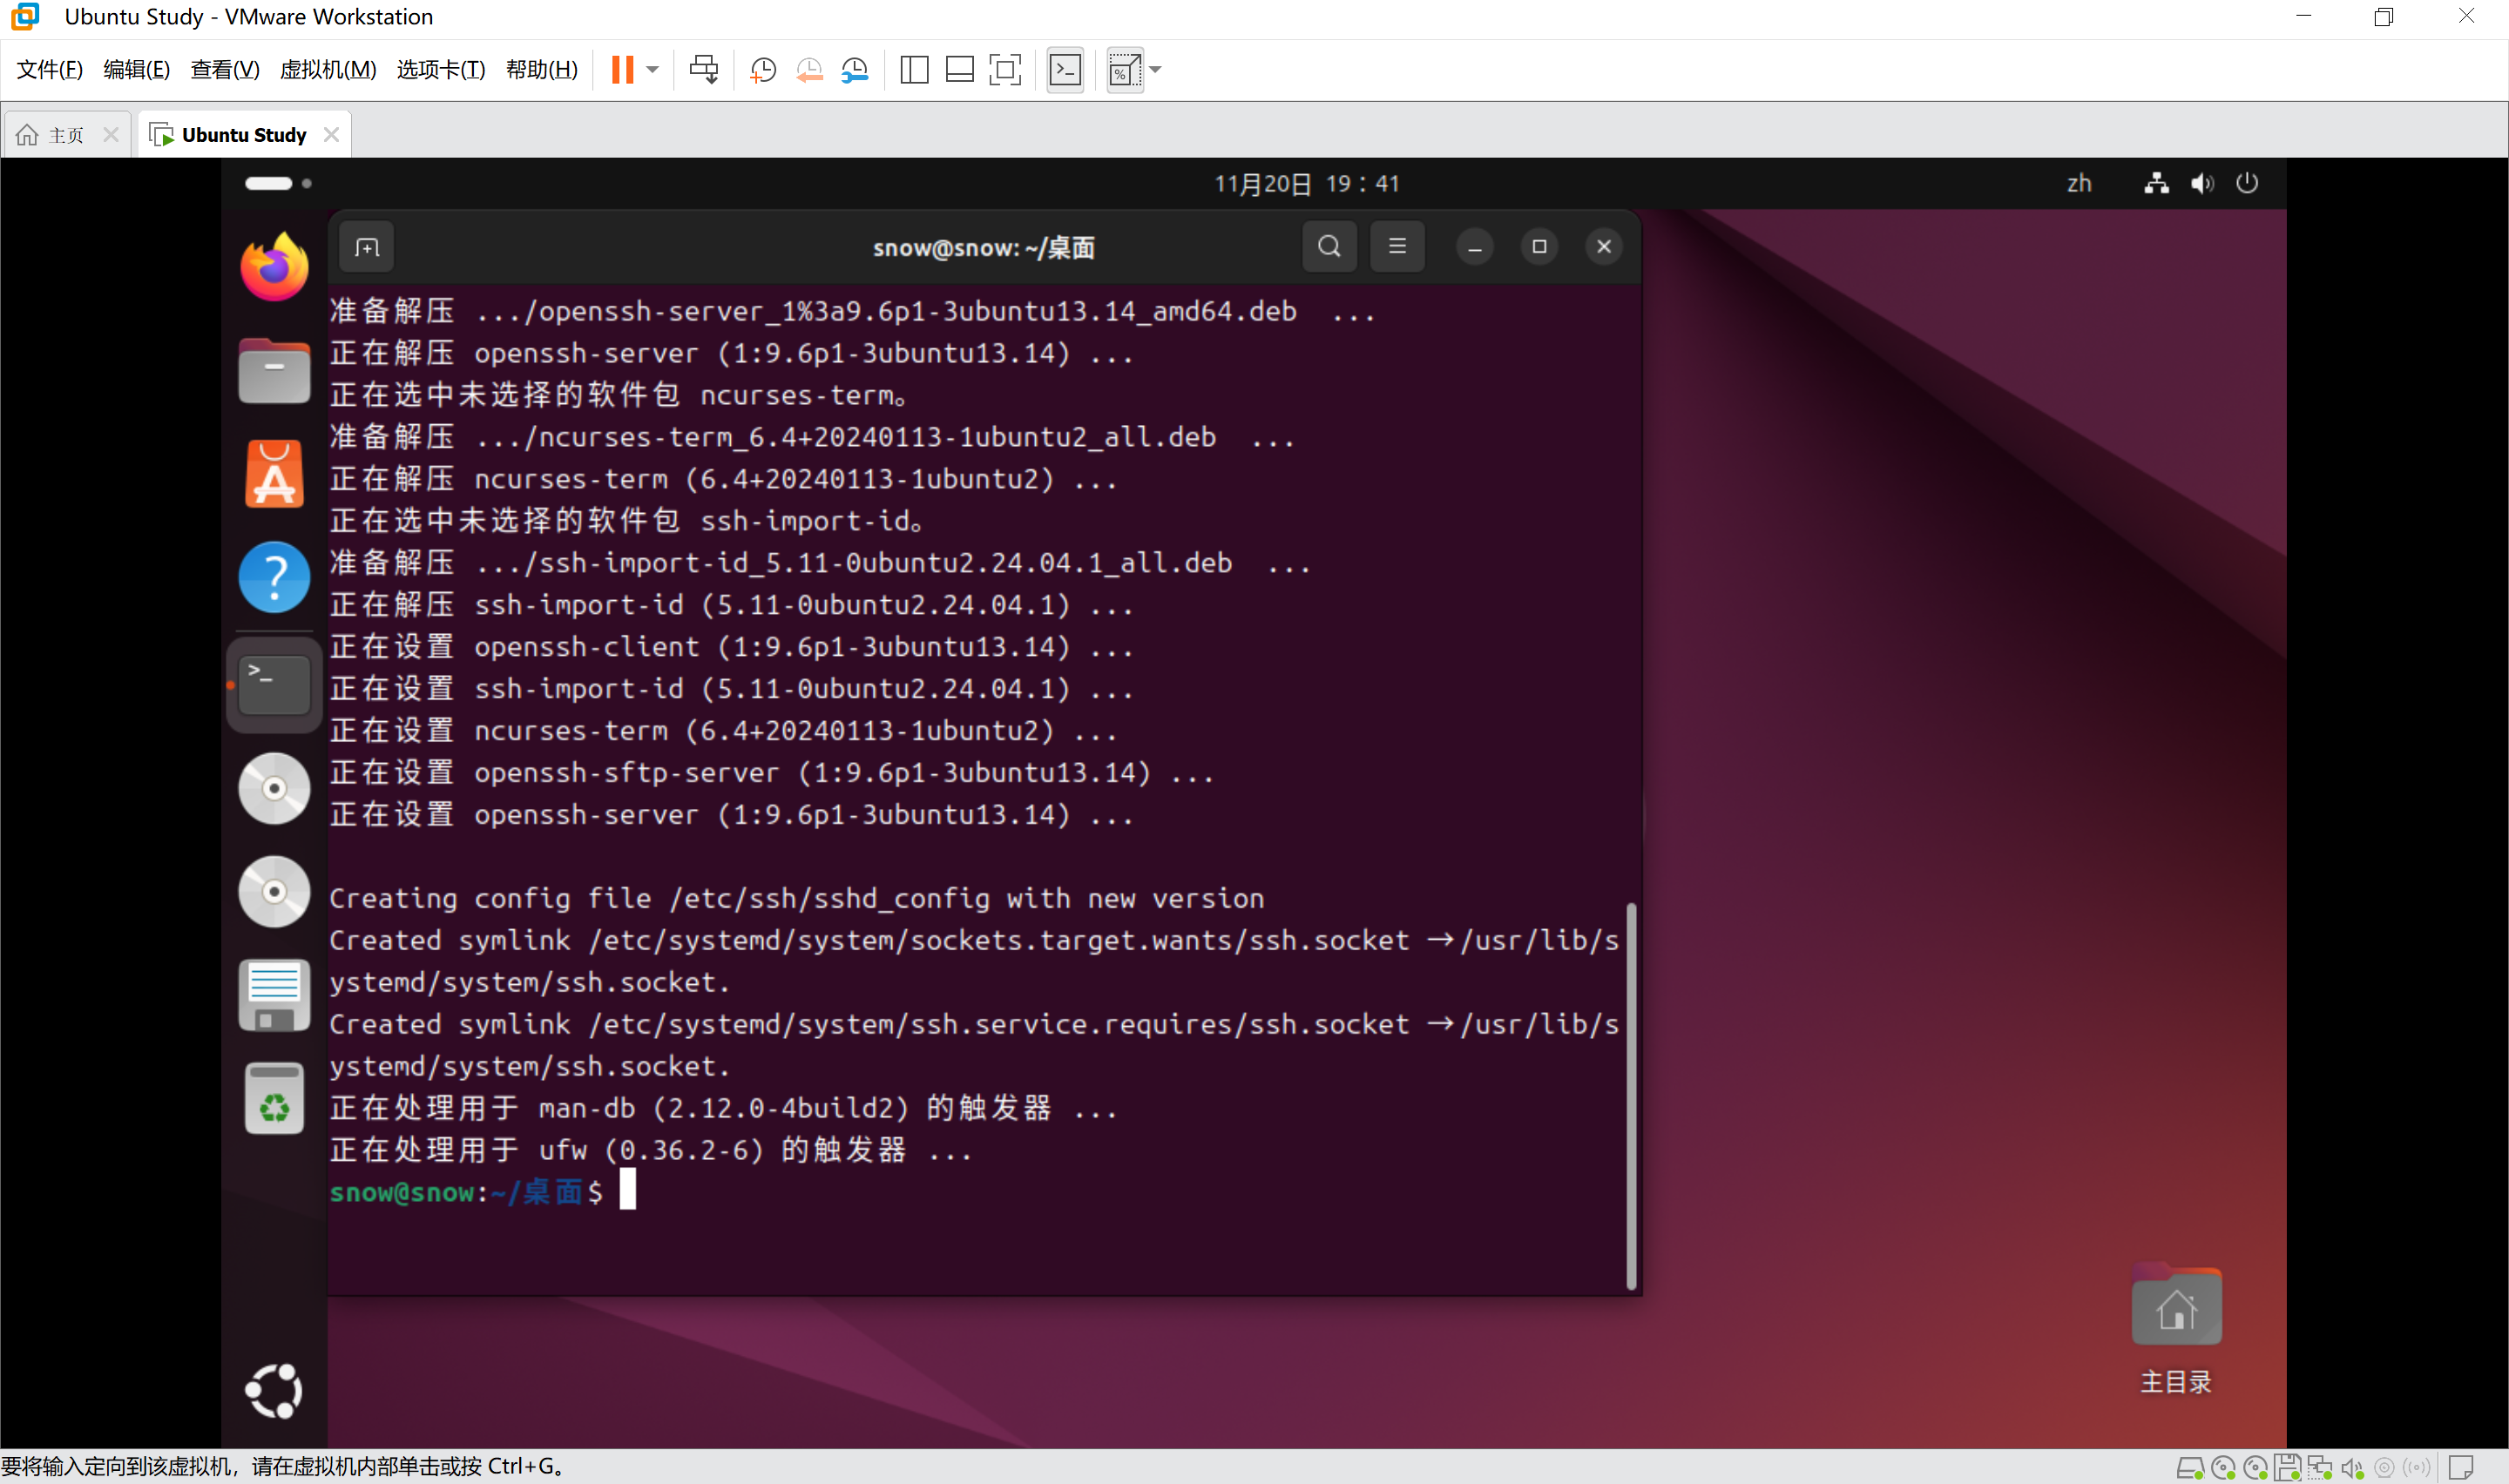Open the console view toolbar icon
Viewport: 2509px width, 1484px height.
[1065, 70]
